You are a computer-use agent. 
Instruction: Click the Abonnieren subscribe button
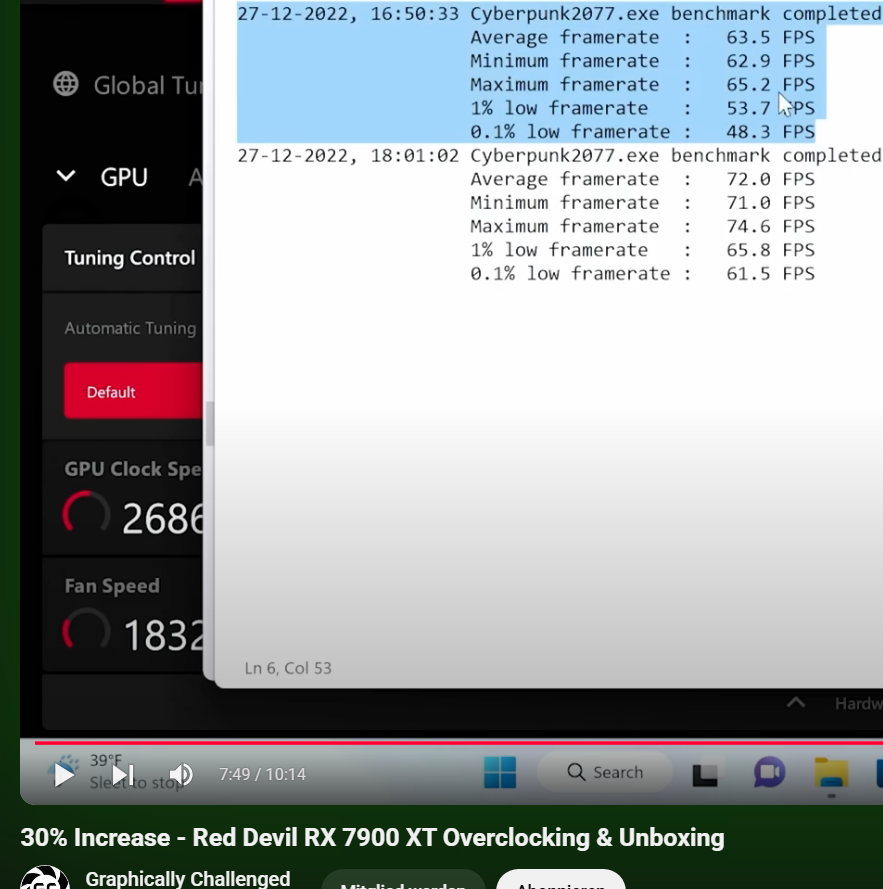click(x=560, y=881)
